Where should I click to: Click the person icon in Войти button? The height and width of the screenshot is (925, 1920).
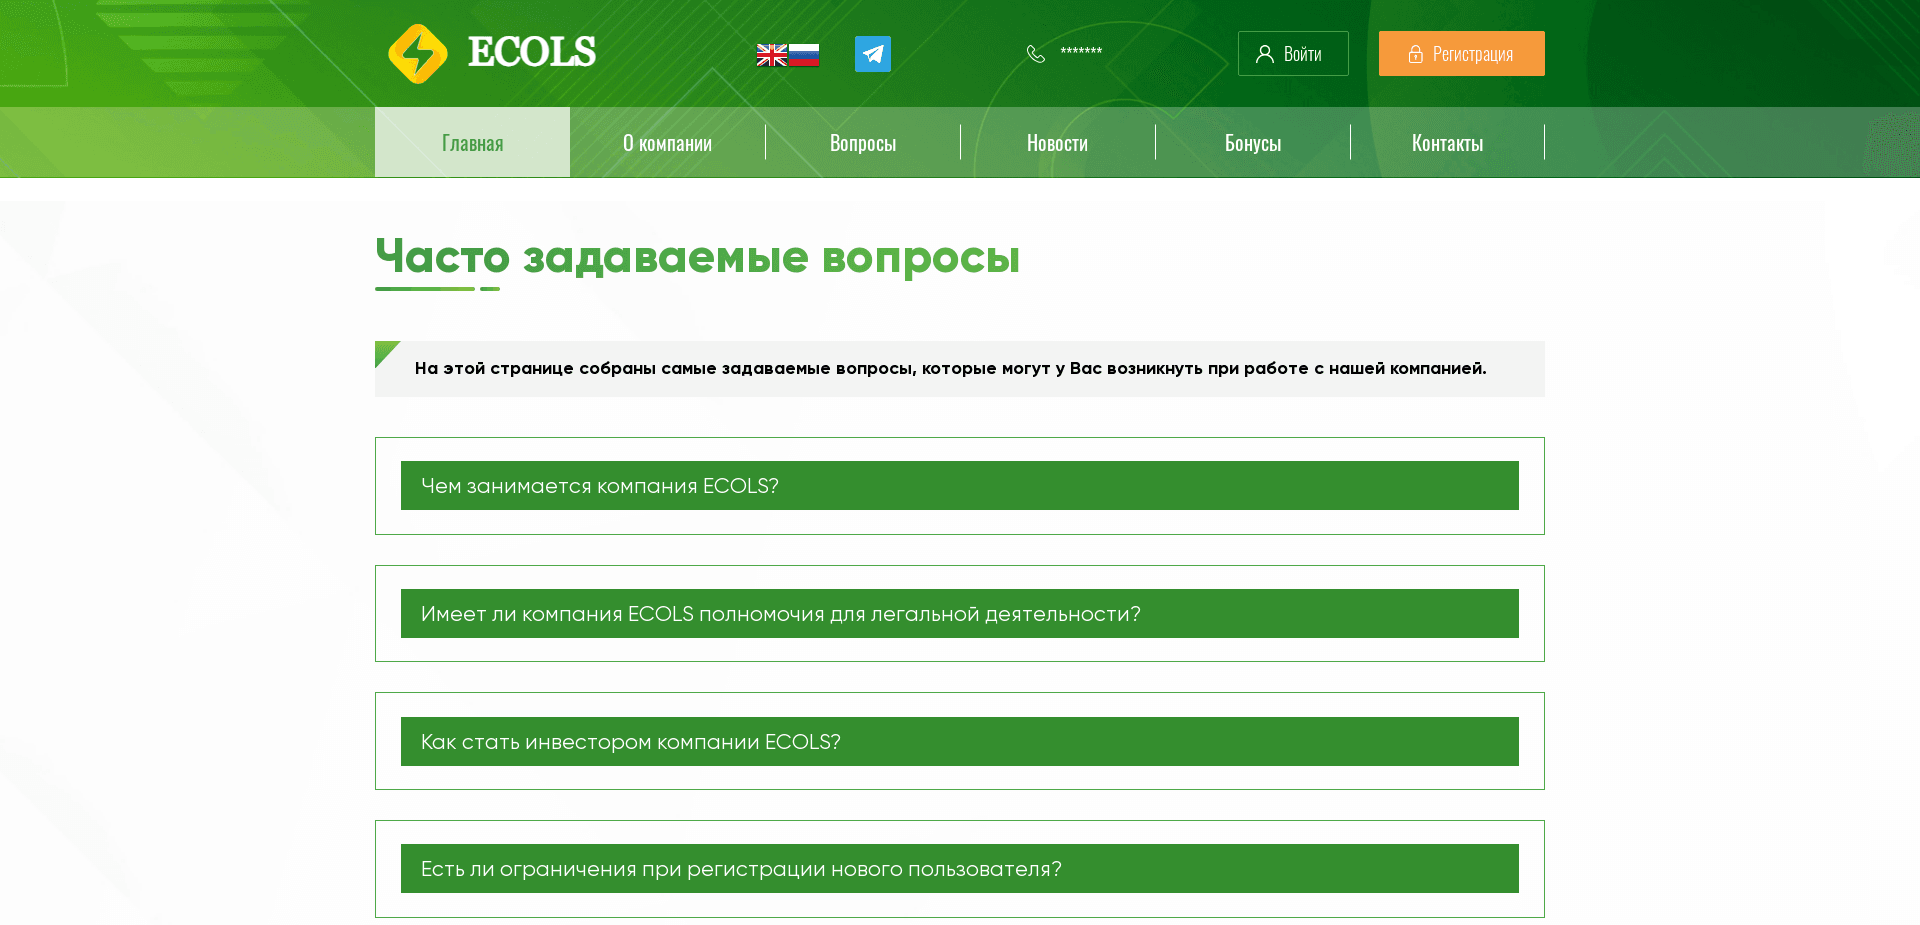1265,53
